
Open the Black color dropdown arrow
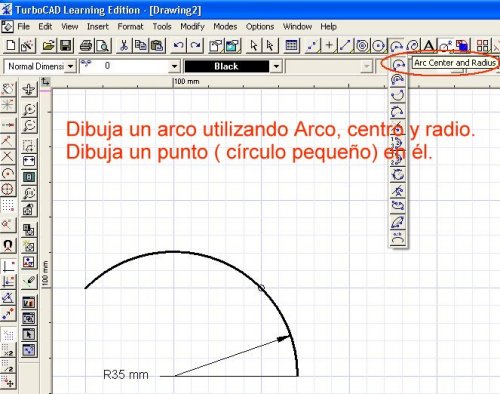276,66
